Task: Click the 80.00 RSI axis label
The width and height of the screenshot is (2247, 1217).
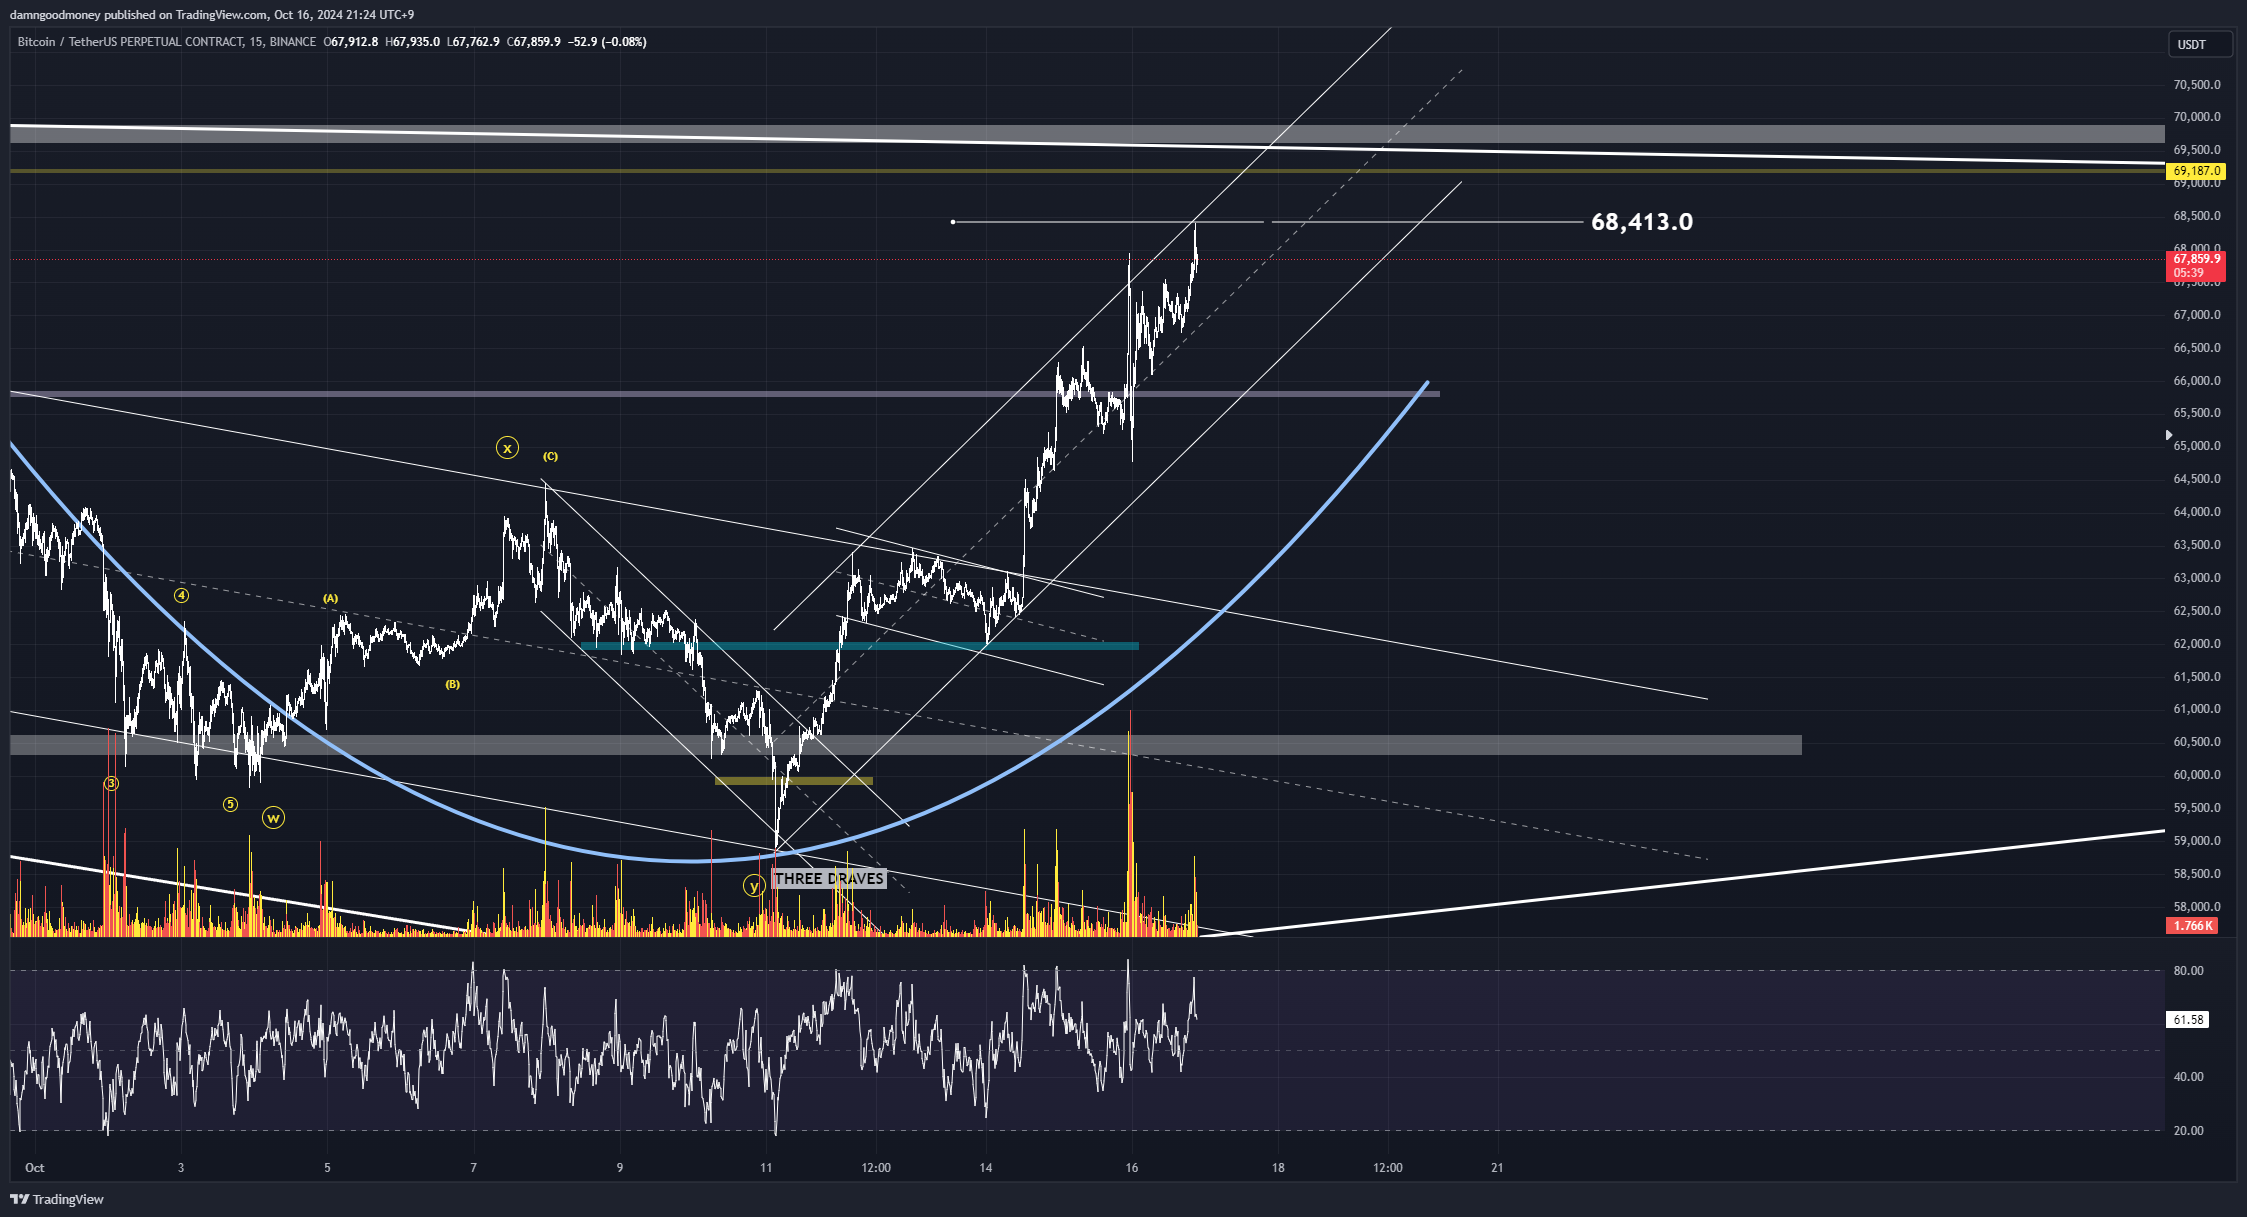Action: (x=2189, y=970)
